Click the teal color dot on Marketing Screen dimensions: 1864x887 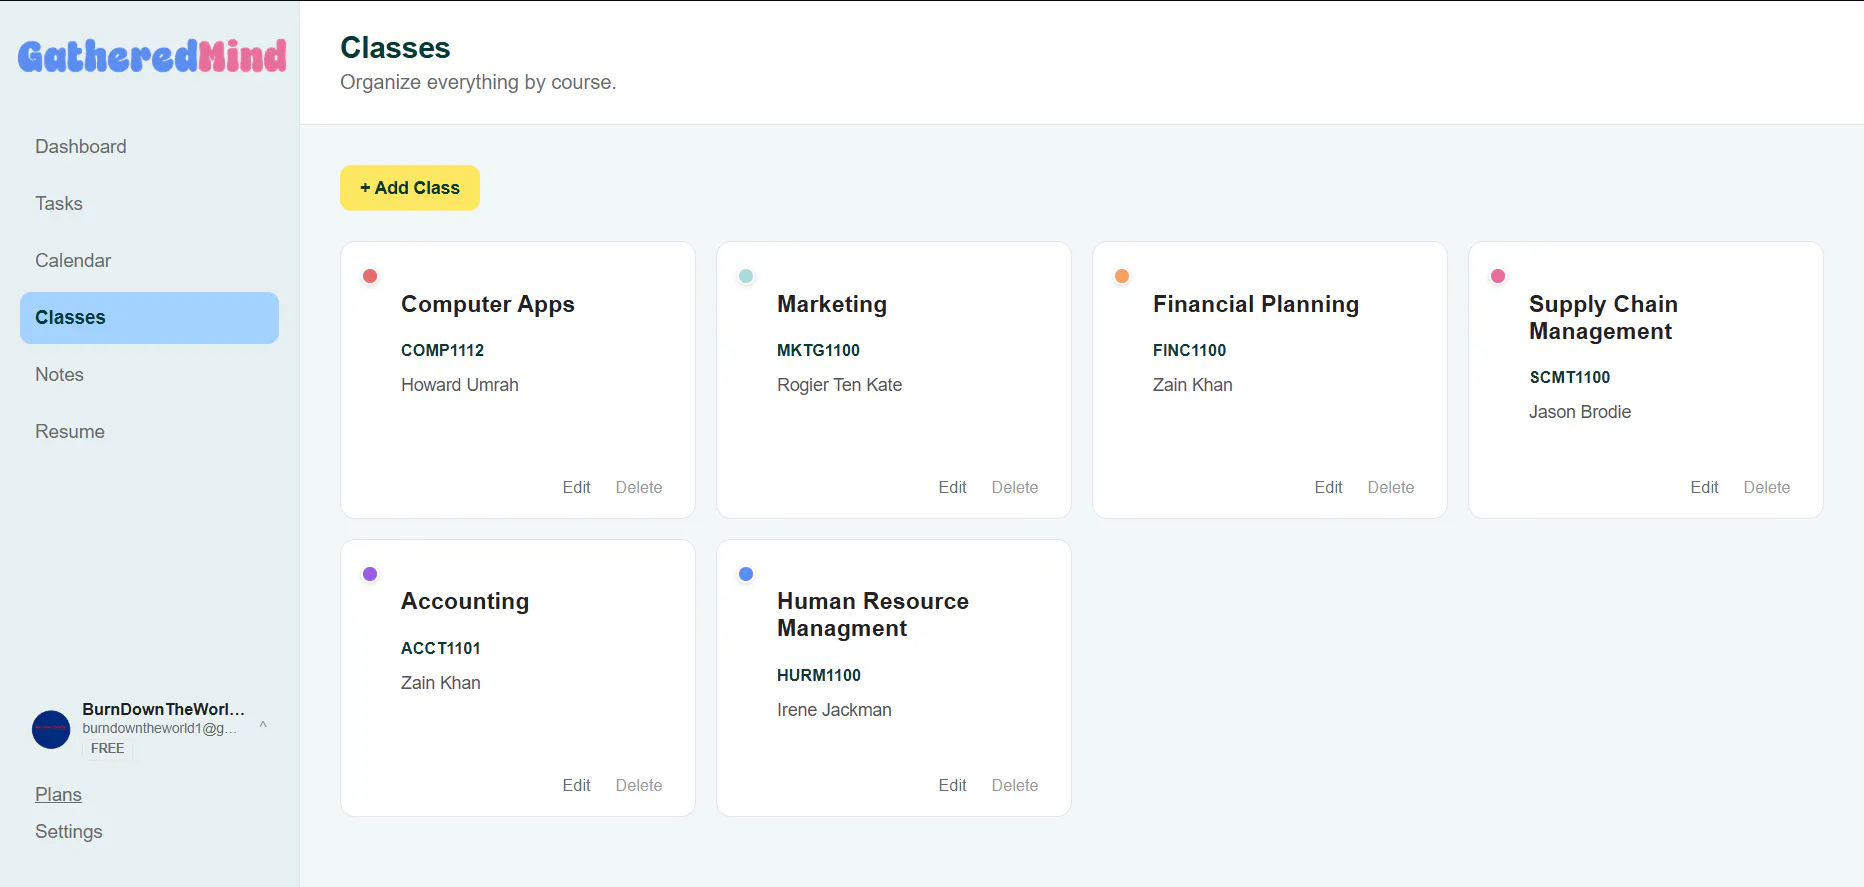click(x=746, y=276)
